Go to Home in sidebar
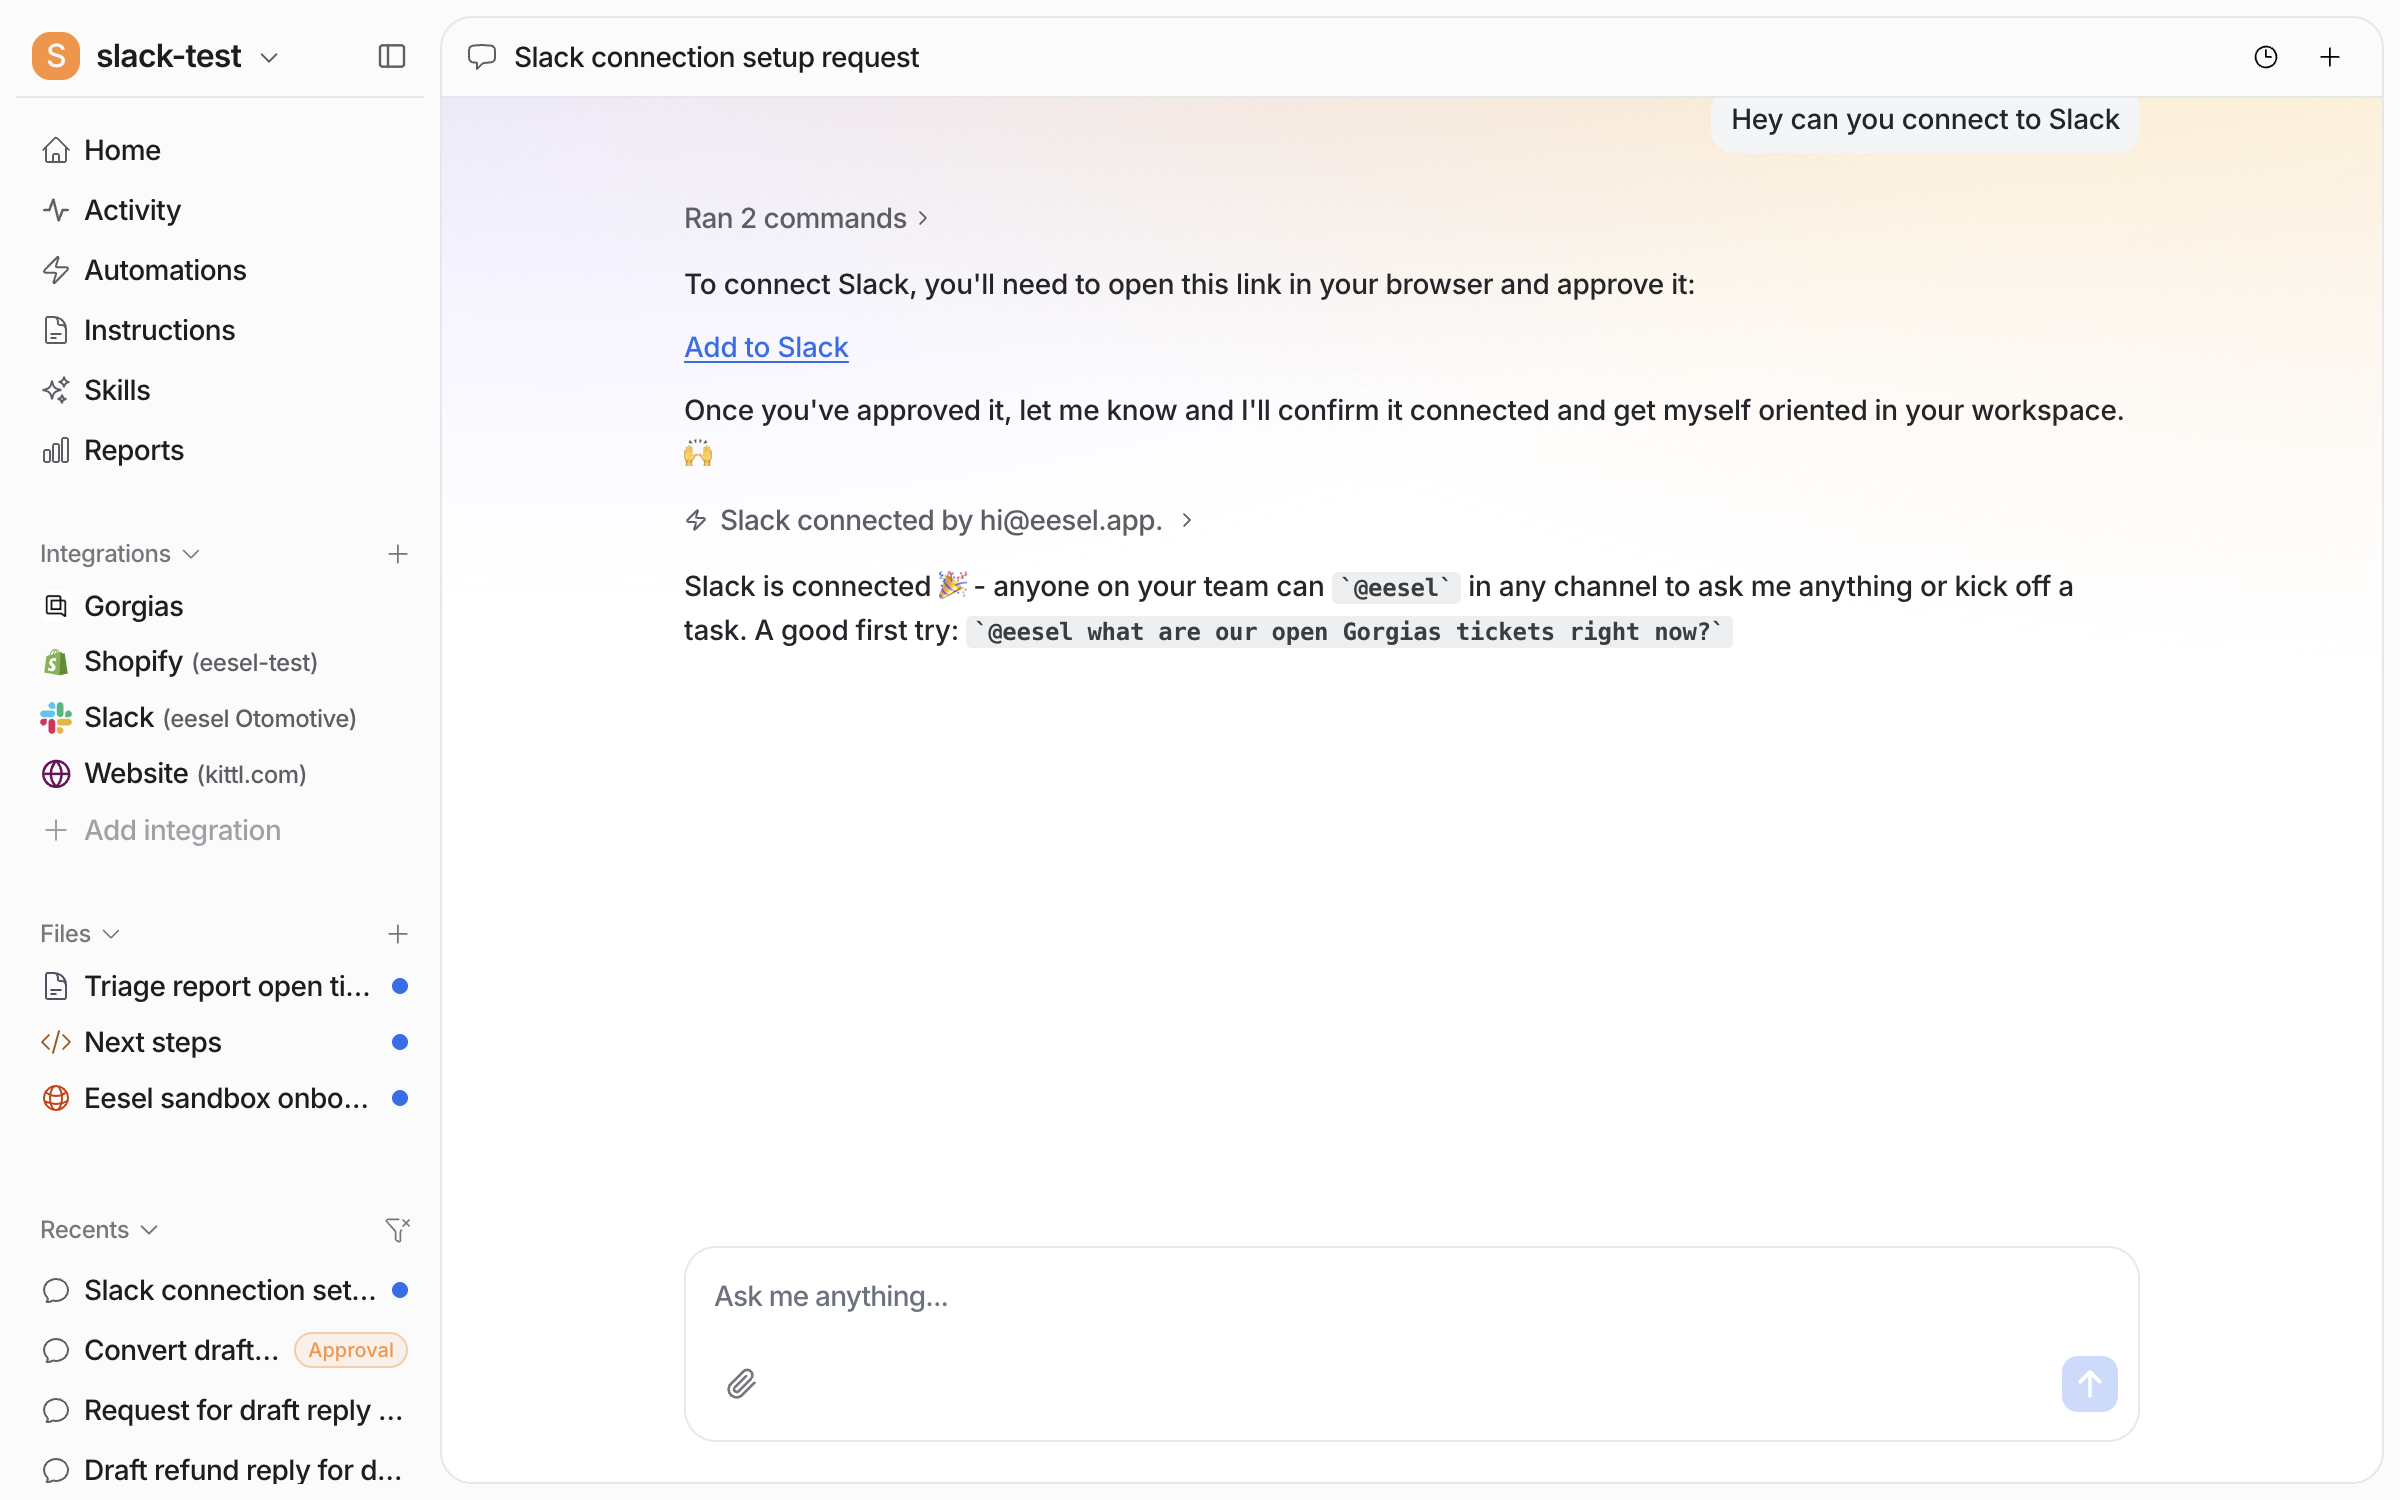The height and width of the screenshot is (1500, 2400). pos(220,150)
